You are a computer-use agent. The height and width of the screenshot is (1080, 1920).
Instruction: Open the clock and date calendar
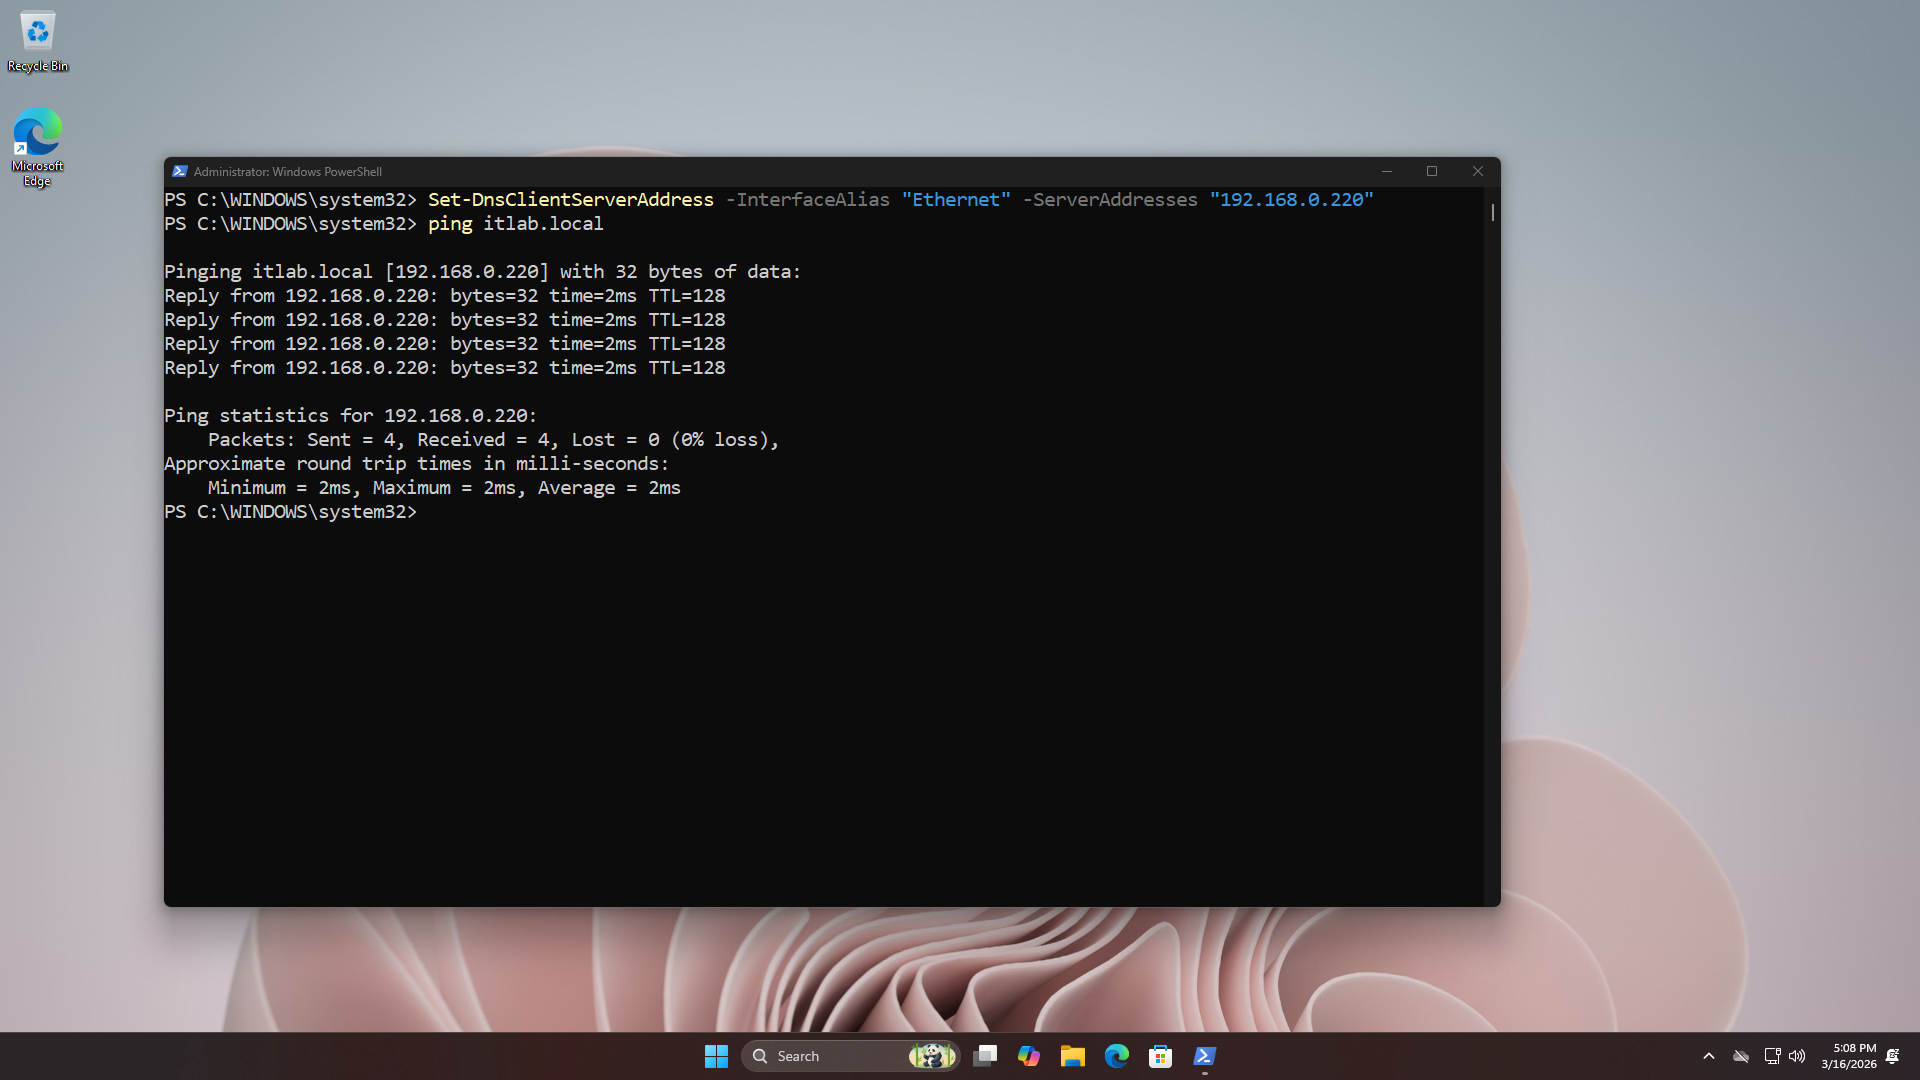point(1848,1056)
